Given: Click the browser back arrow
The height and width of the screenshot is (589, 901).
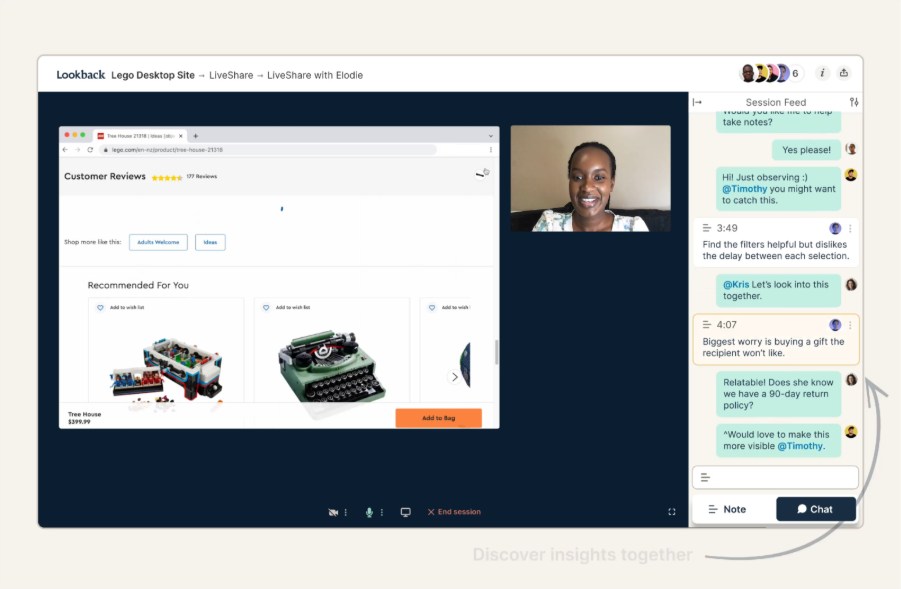Looking at the screenshot, I should coord(65,150).
